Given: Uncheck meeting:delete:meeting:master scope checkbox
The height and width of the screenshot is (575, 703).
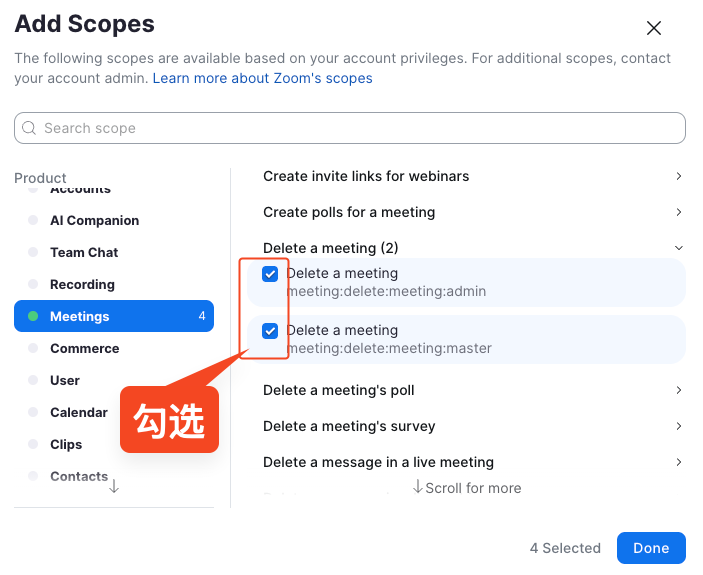Looking at the screenshot, I should tap(270, 331).
